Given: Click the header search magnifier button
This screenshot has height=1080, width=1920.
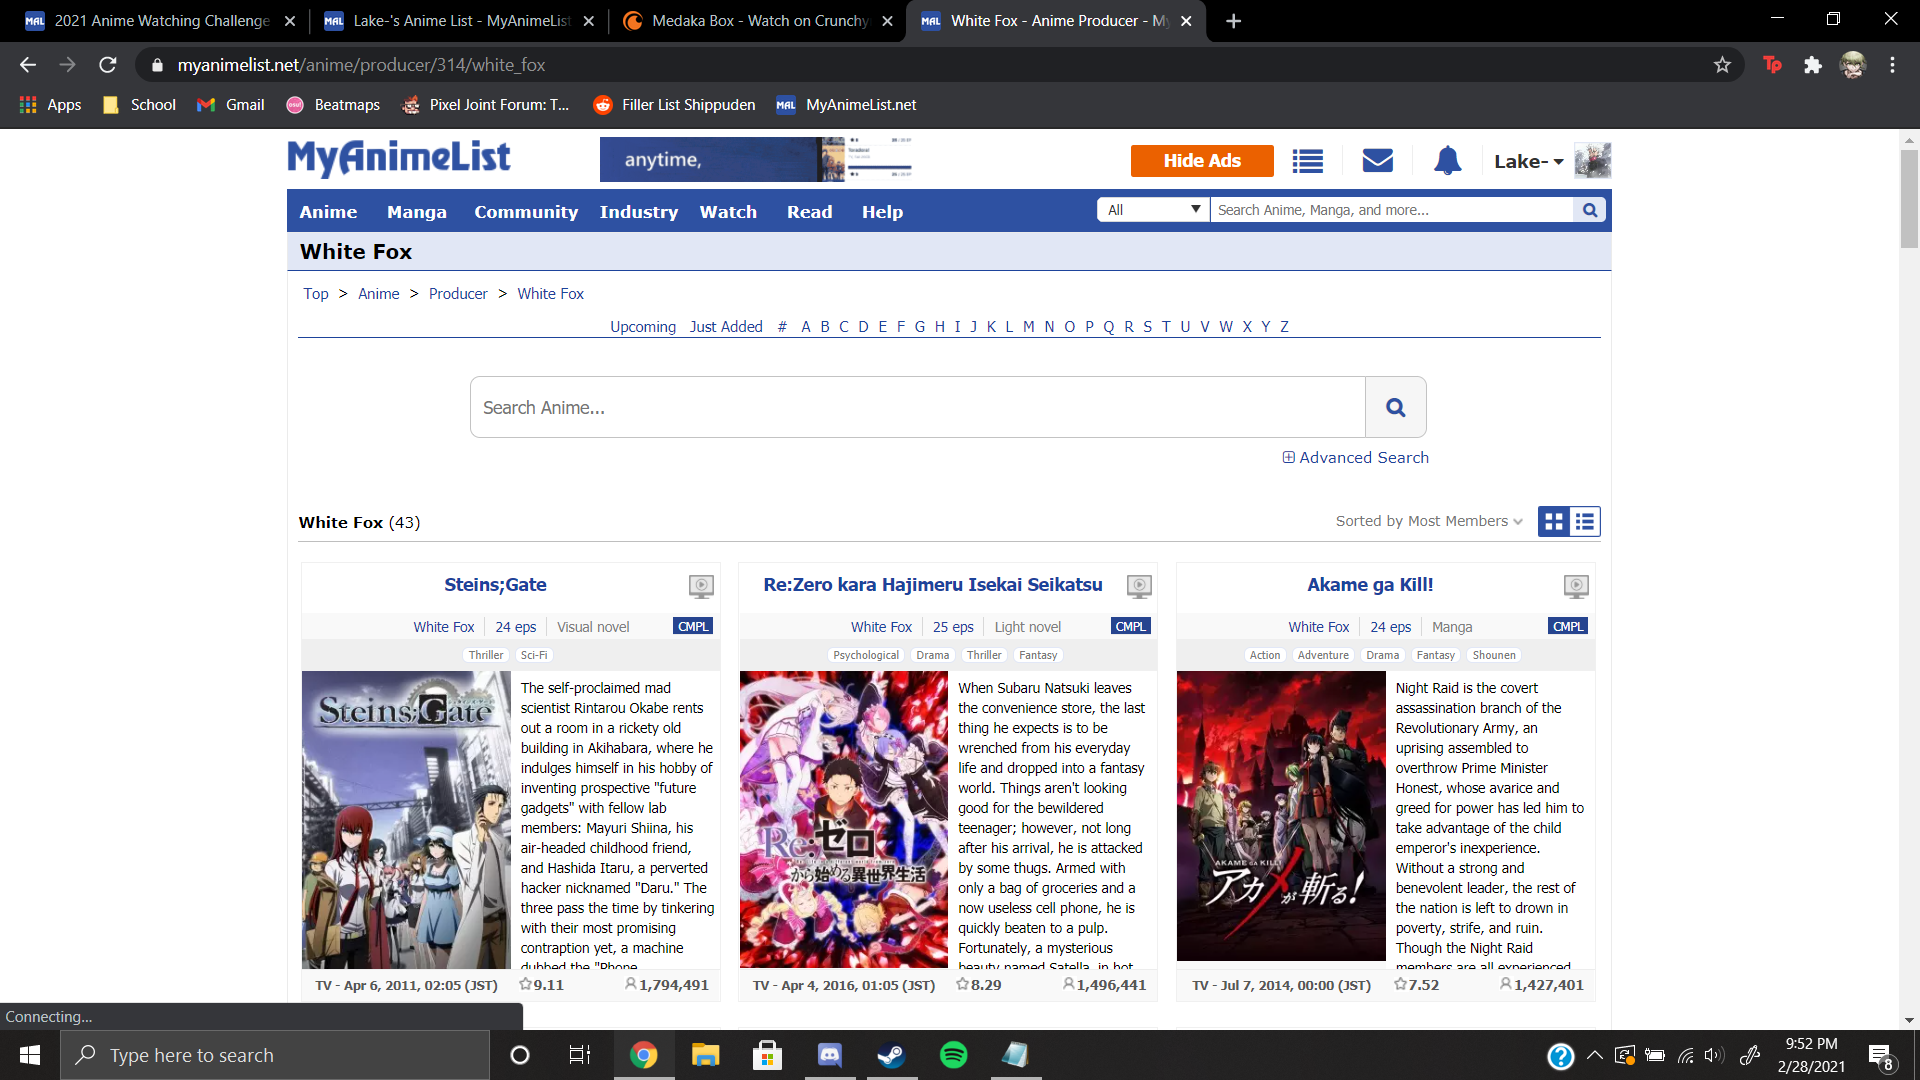Looking at the screenshot, I should [1589, 210].
